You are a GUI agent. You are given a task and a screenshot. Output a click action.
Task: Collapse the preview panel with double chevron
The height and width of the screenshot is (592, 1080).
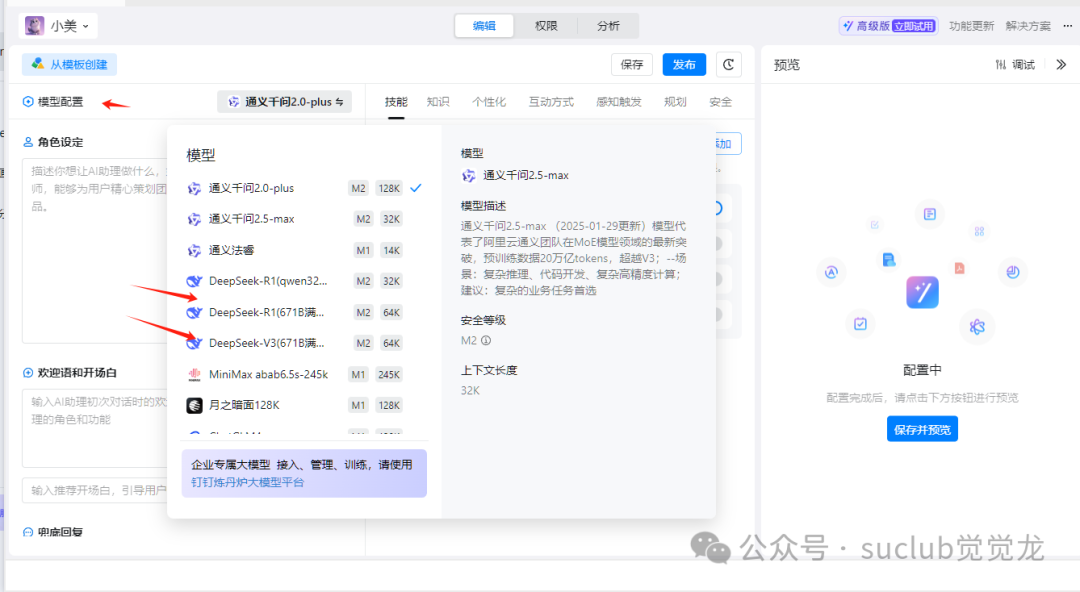(1061, 65)
